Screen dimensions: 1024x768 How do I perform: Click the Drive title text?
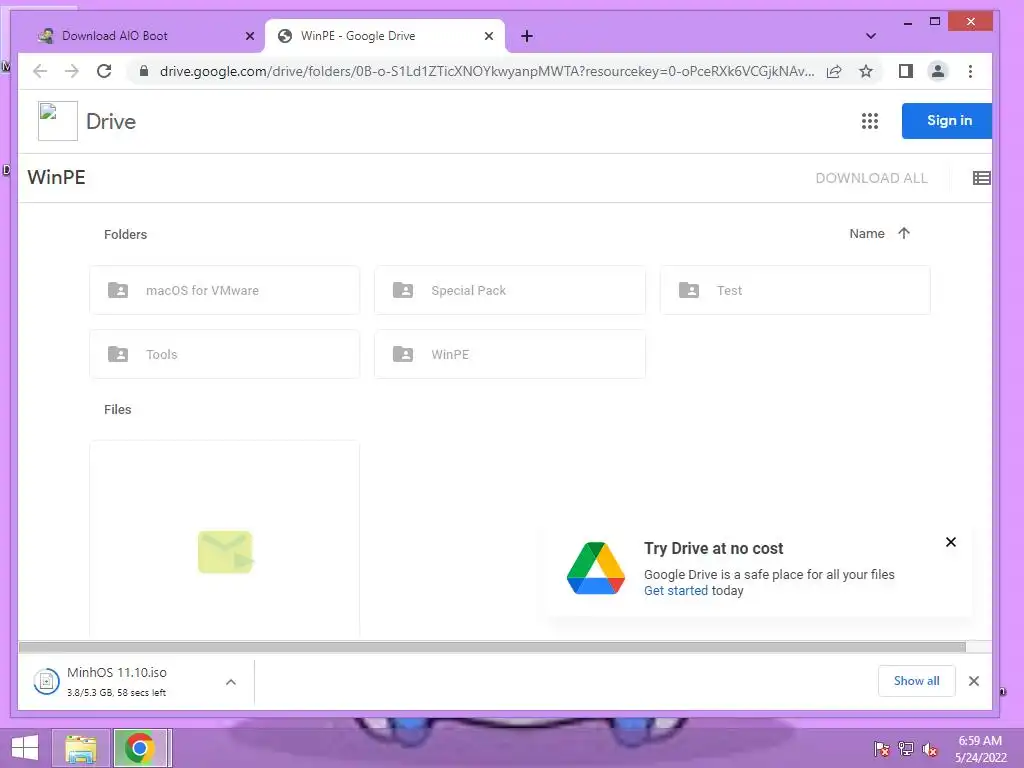pyautogui.click(x=111, y=121)
